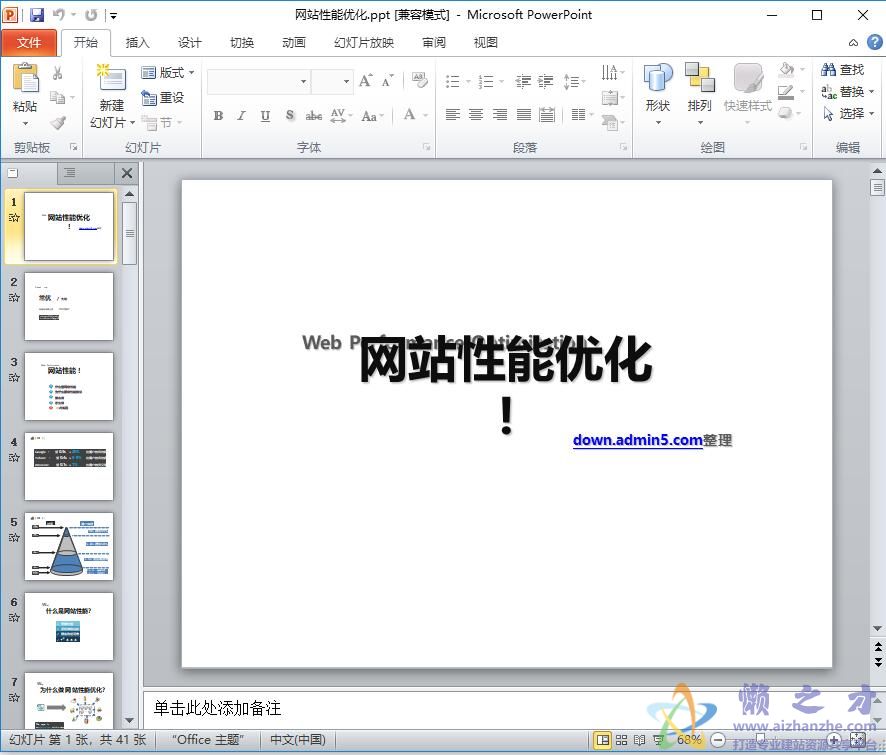The height and width of the screenshot is (755, 886).
Task: Click the strikethrough icon in Font group
Action: pos(313,115)
